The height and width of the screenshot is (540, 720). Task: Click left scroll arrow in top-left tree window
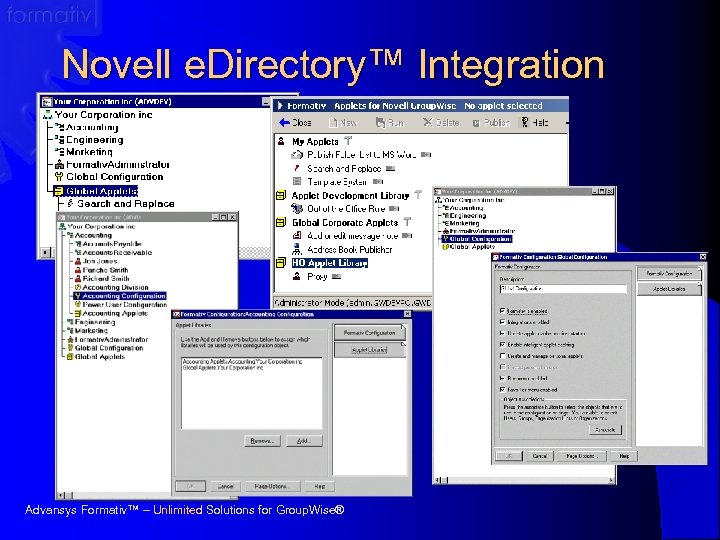[x=45, y=253]
